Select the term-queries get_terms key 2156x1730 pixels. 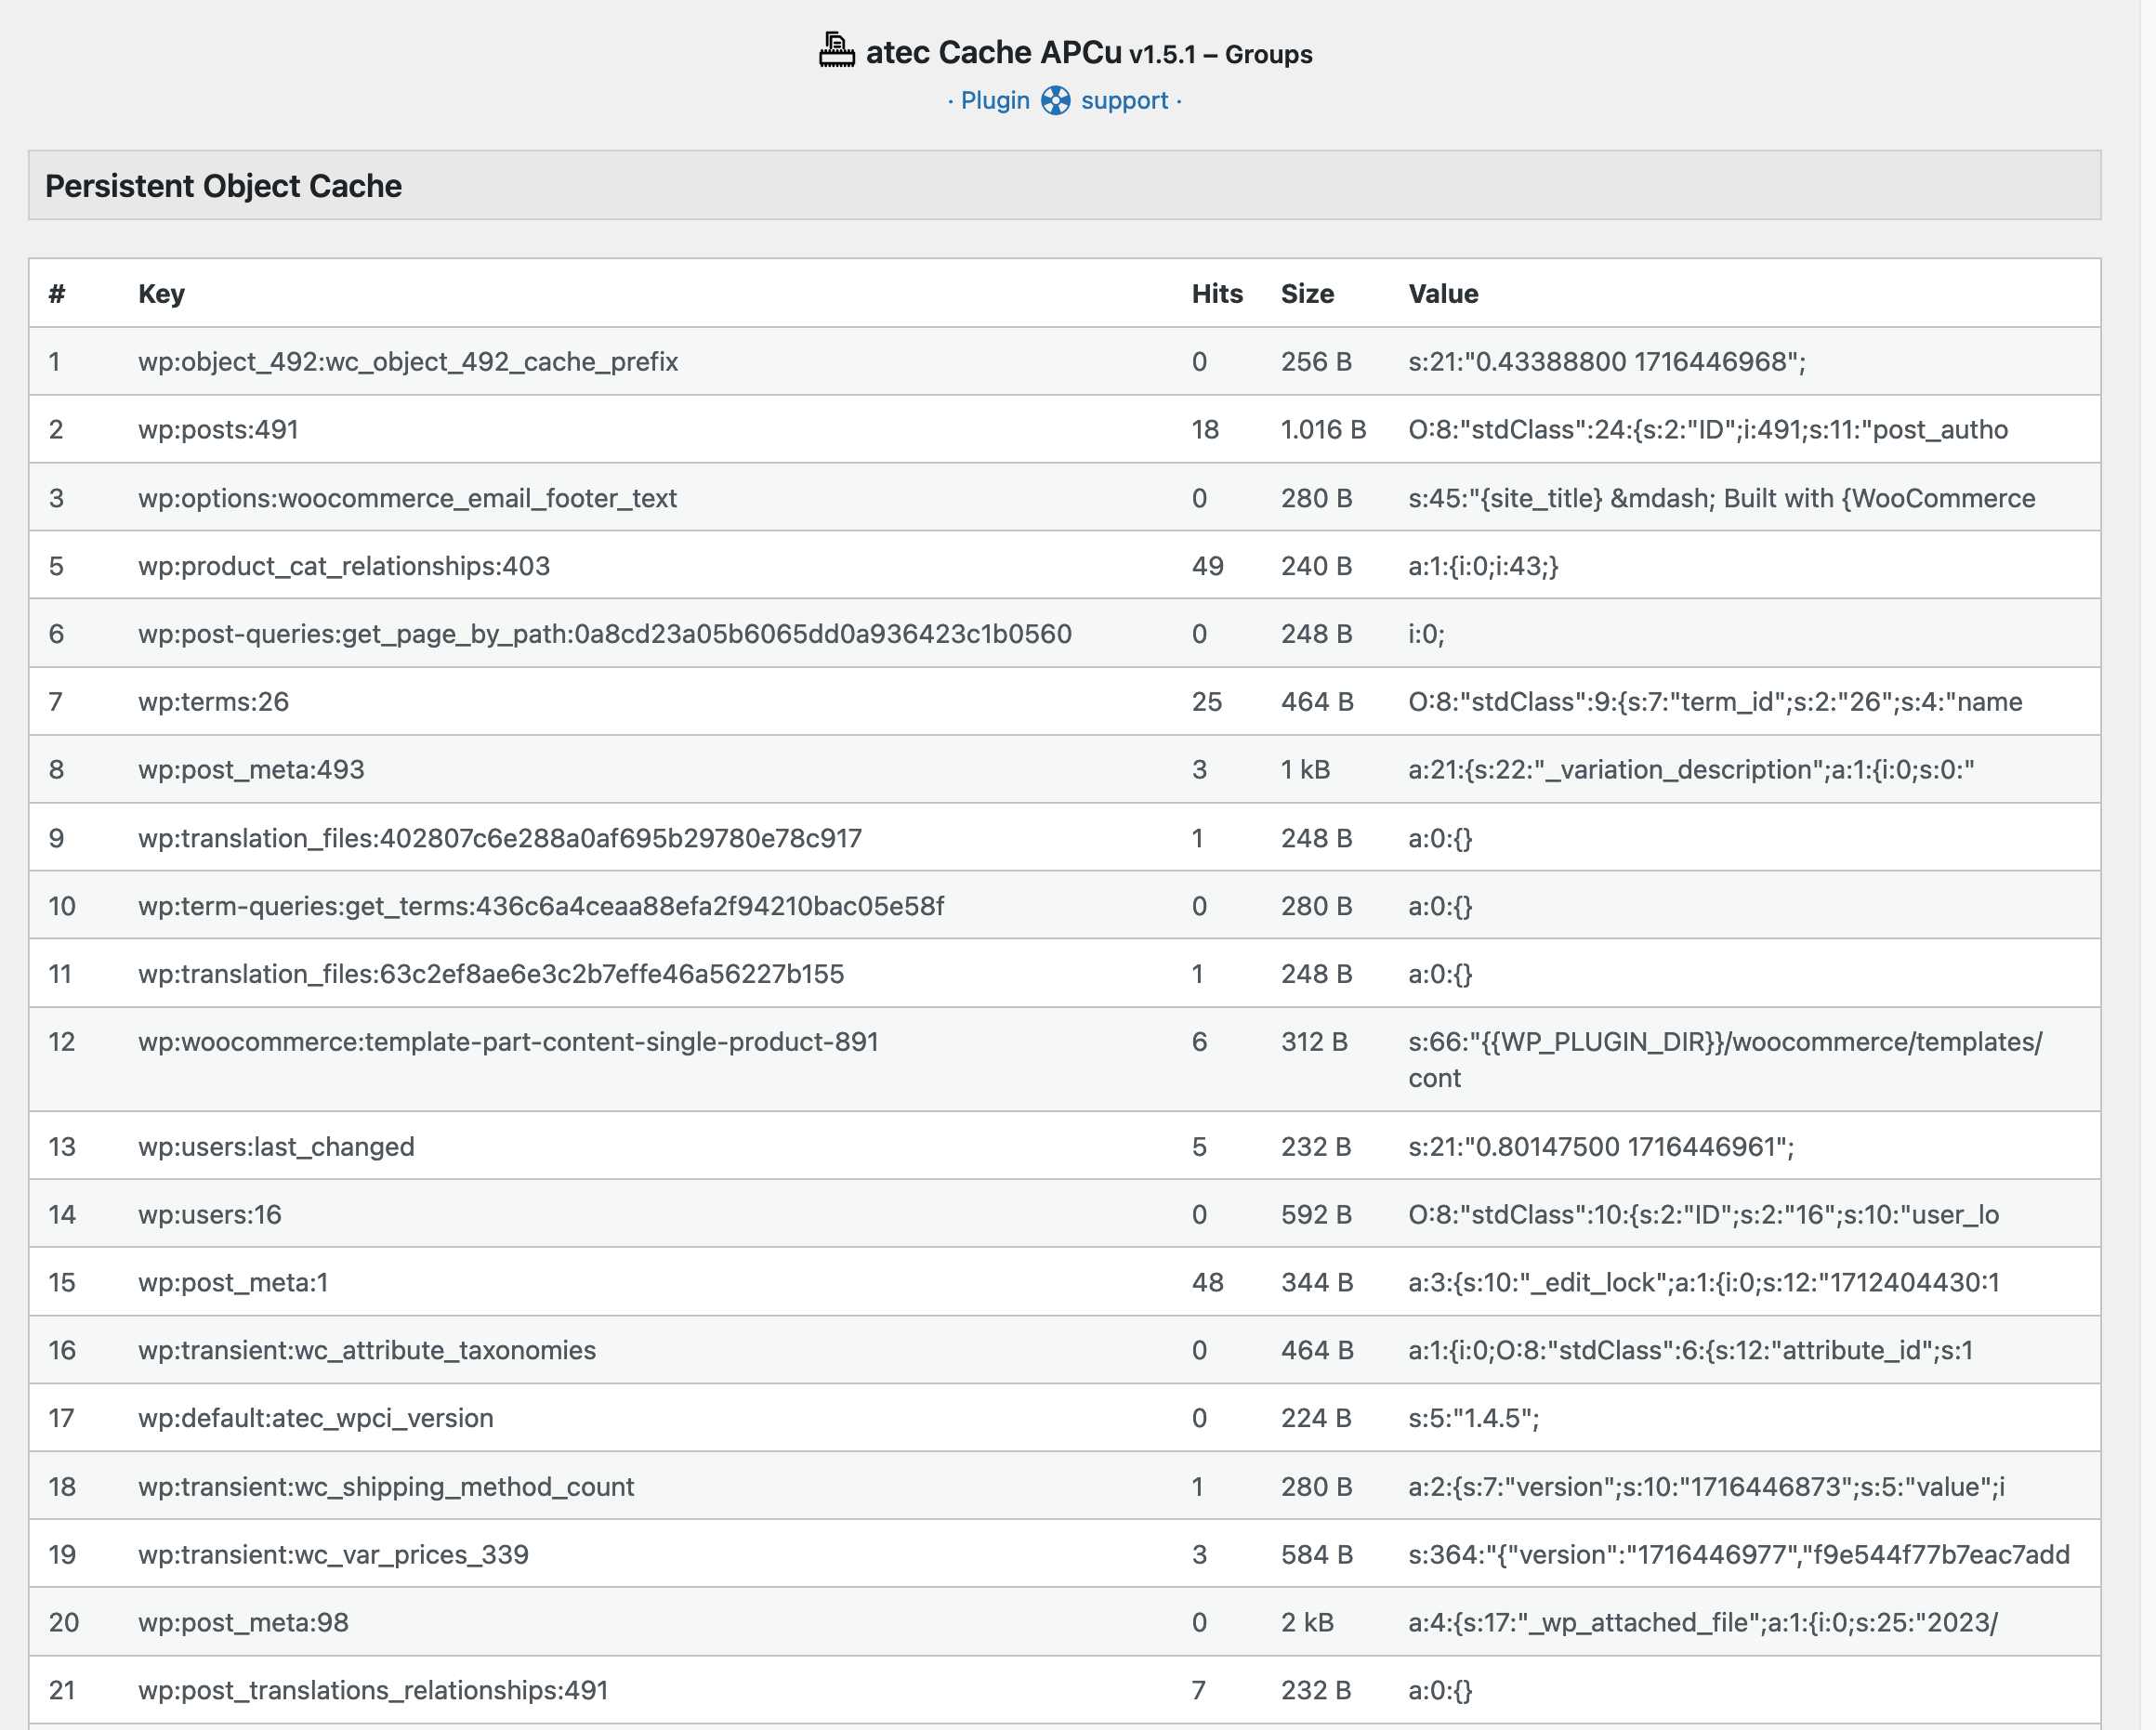541,906
